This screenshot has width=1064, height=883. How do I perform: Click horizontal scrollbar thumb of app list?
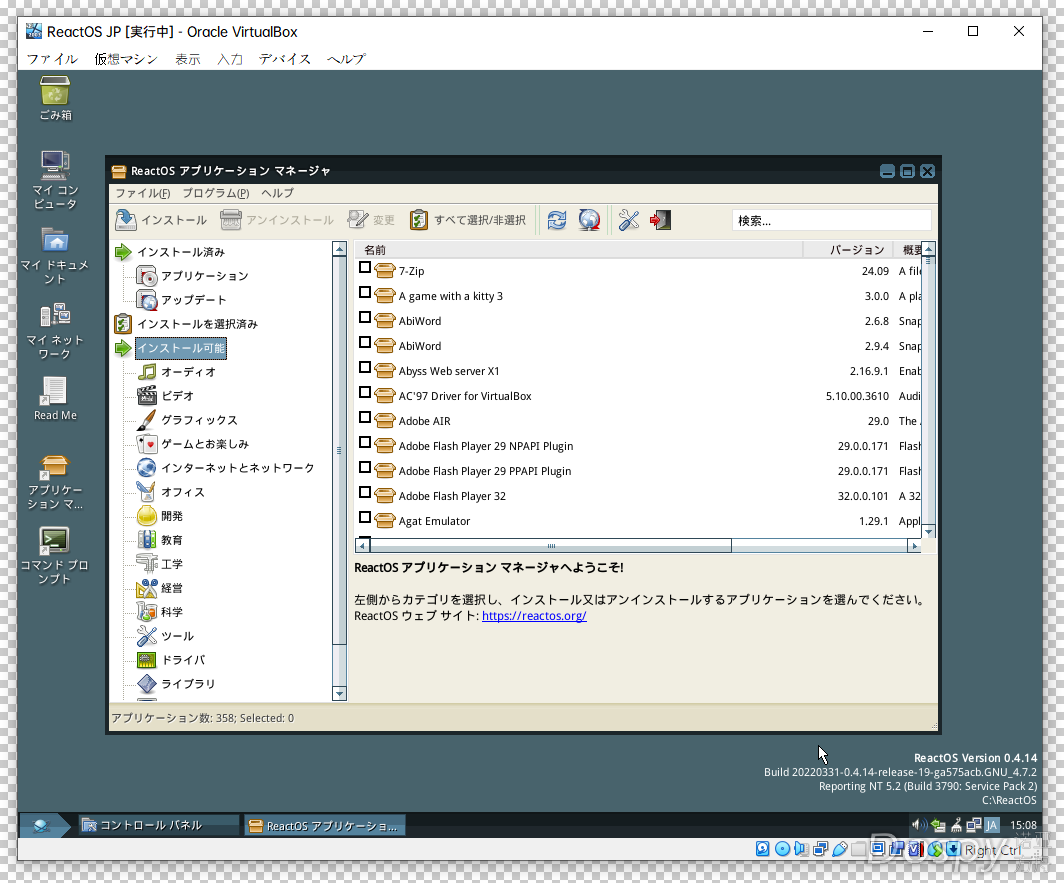tap(550, 546)
